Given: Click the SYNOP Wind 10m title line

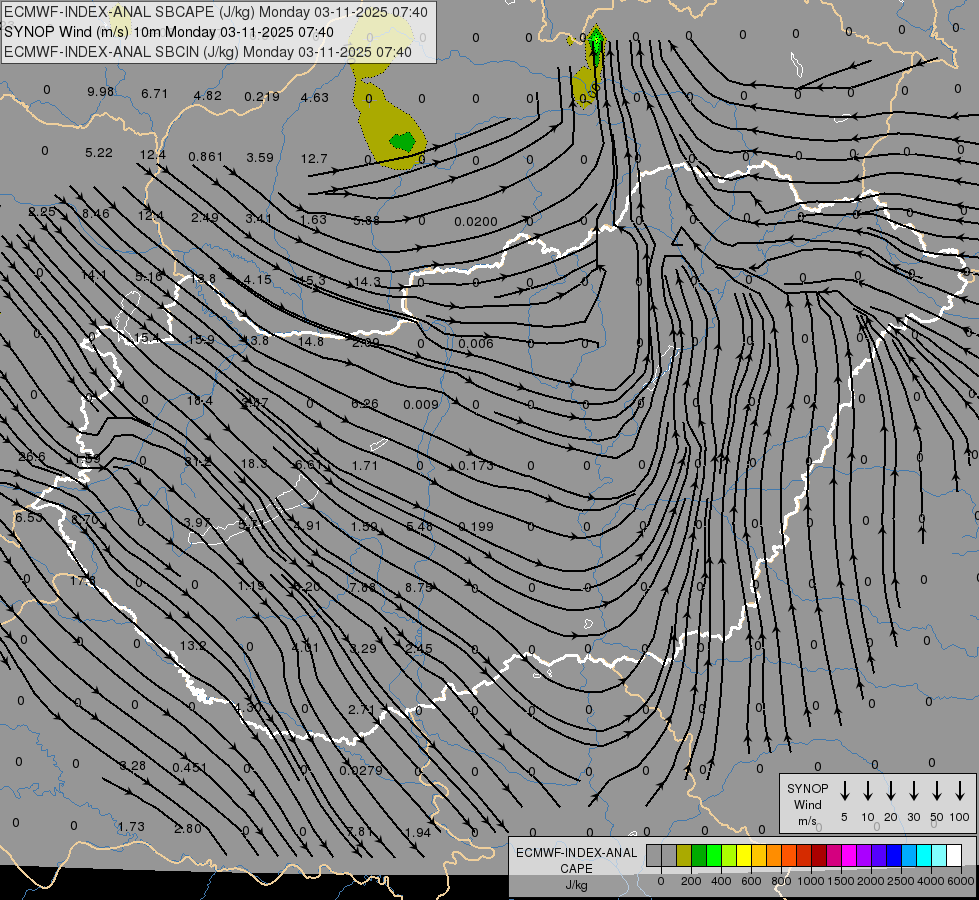Looking at the screenshot, I should [169, 32].
